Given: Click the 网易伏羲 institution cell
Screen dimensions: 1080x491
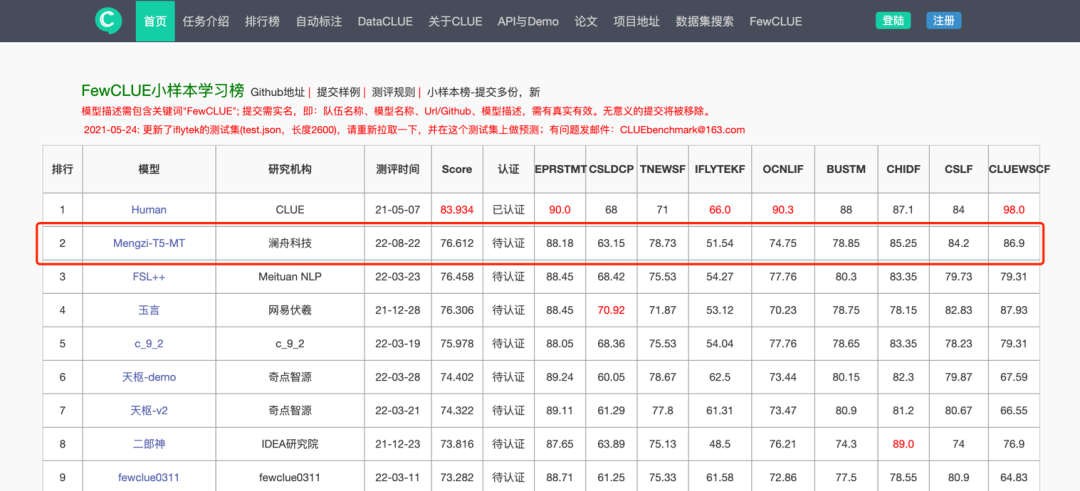Looking at the screenshot, I should [x=290, y=310].
